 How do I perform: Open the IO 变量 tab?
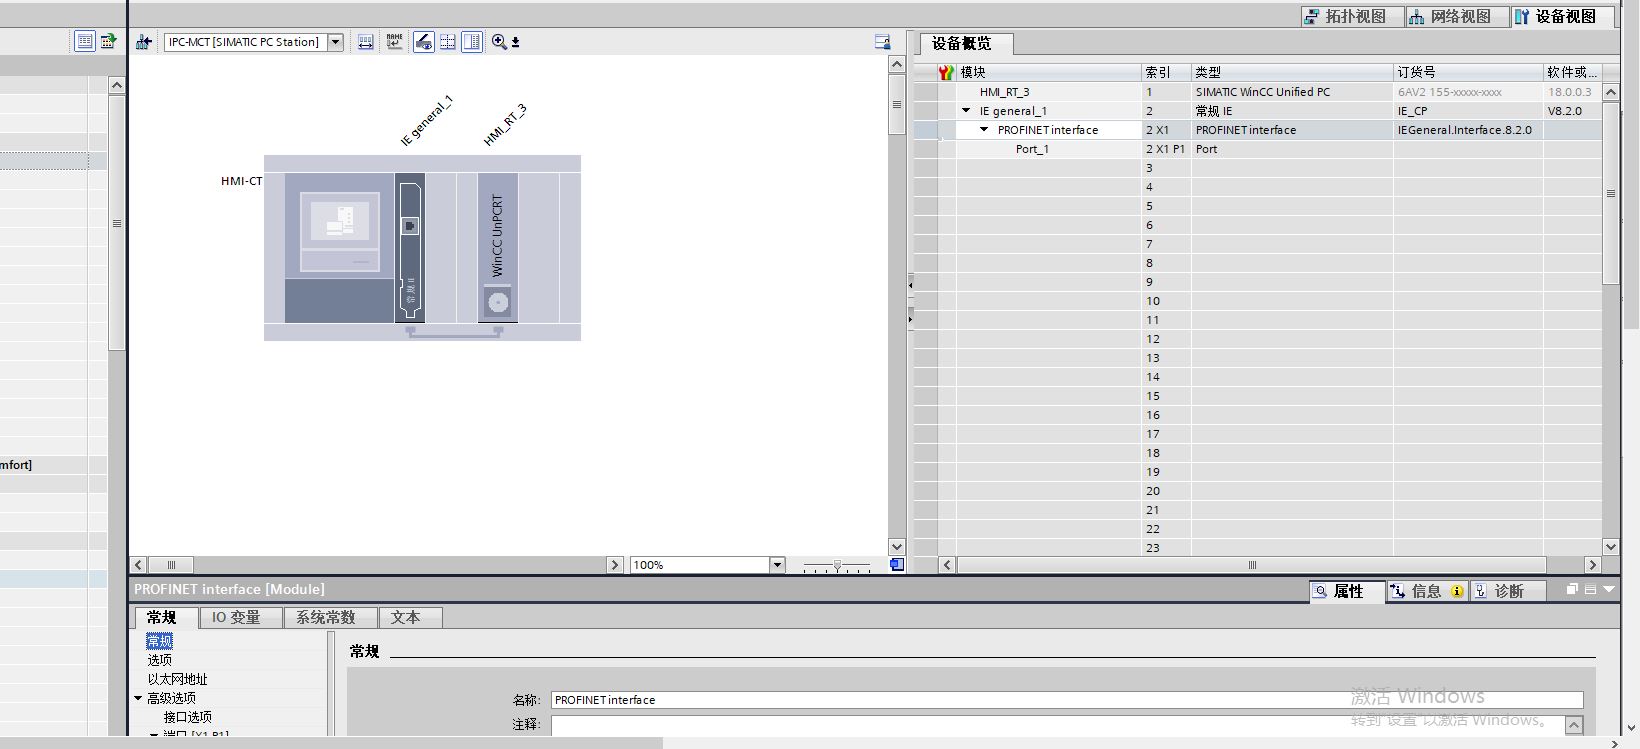click(x=235, y=617)
